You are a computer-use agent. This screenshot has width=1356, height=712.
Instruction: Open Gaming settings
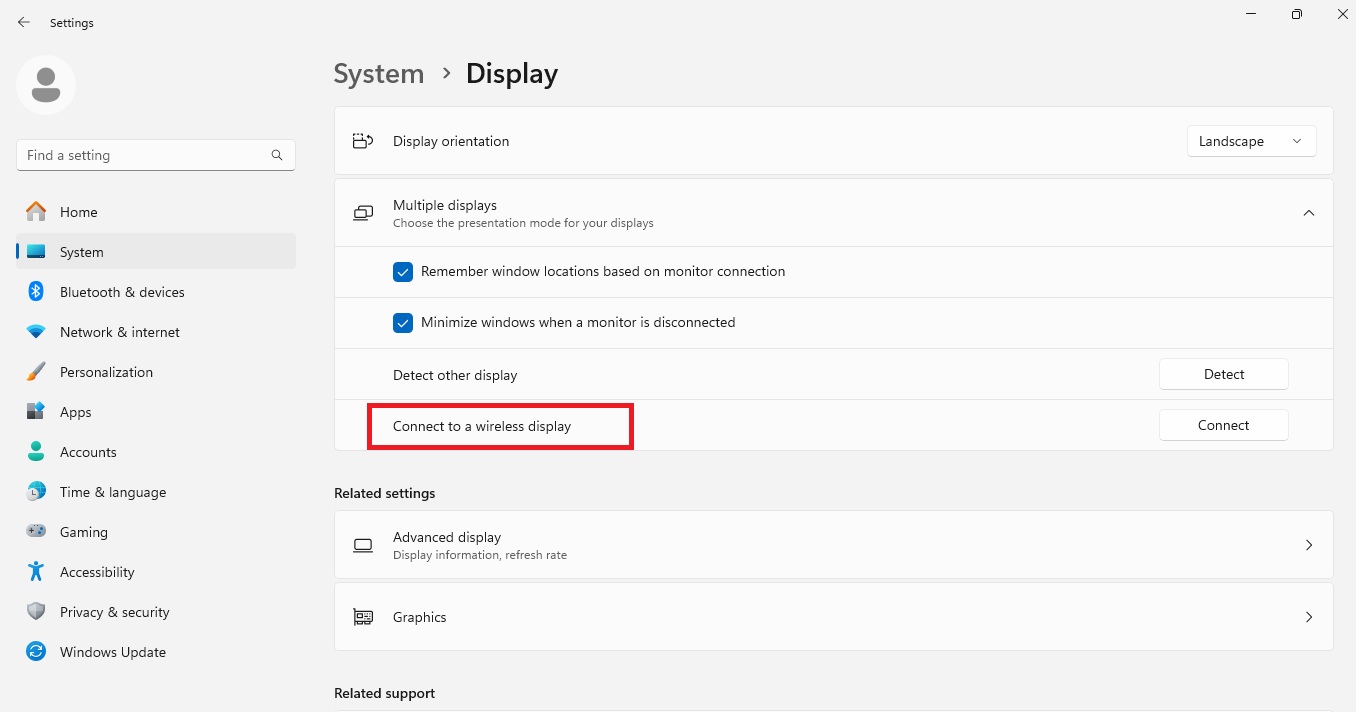point(156,532)
